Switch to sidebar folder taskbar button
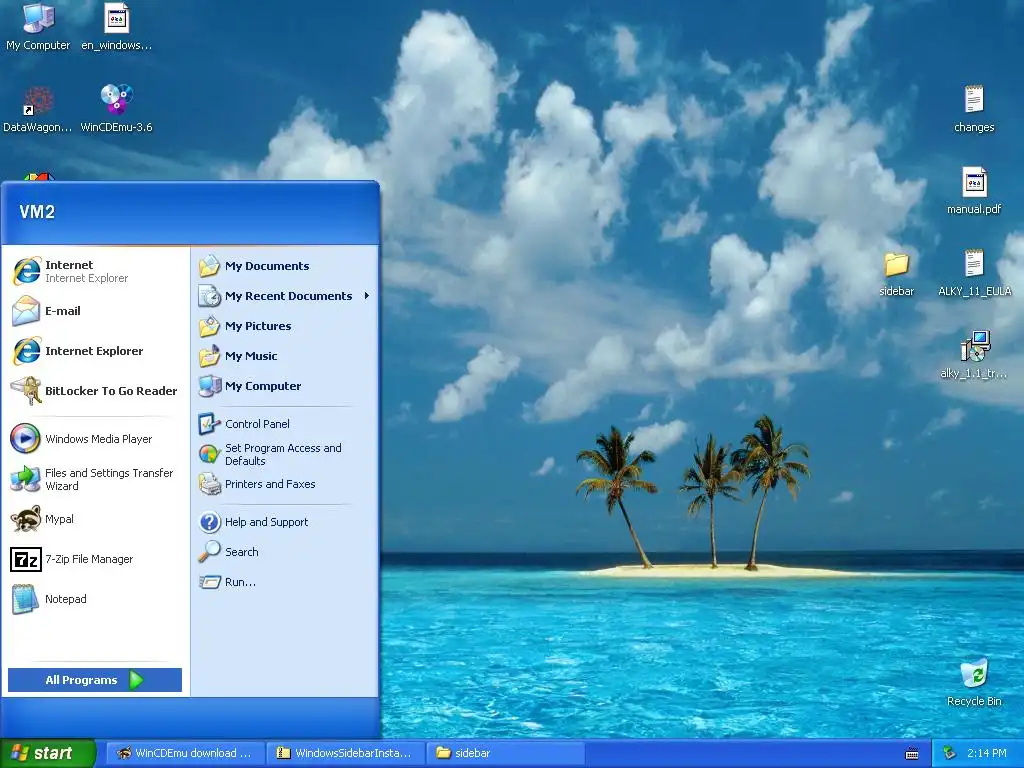1024x768 pixels. [x=505, y=753]
